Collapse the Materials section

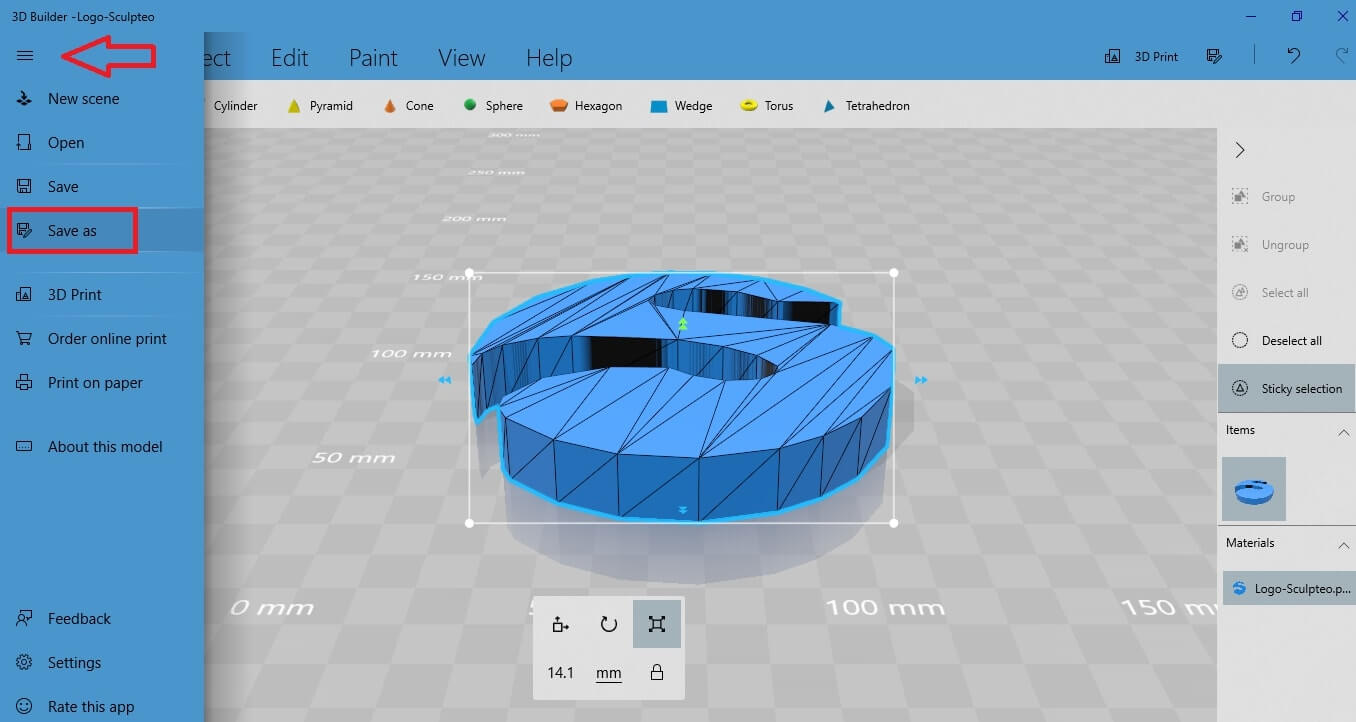tap(1344, 545)
